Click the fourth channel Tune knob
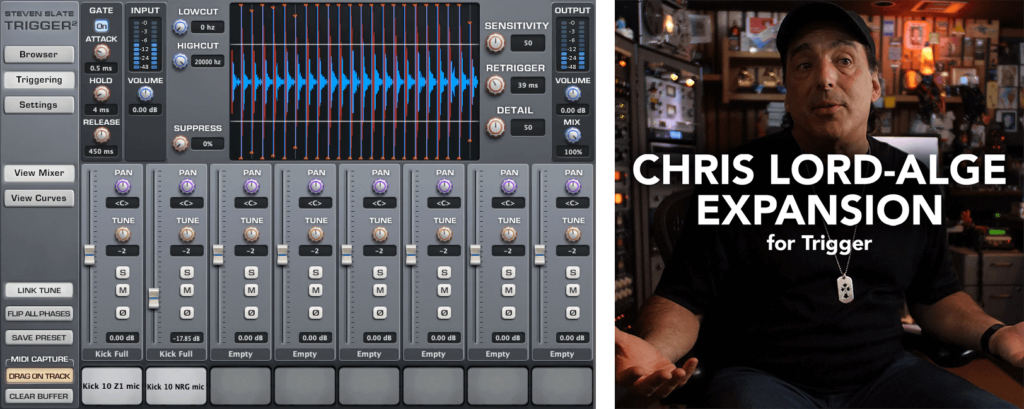 [315, 235]
